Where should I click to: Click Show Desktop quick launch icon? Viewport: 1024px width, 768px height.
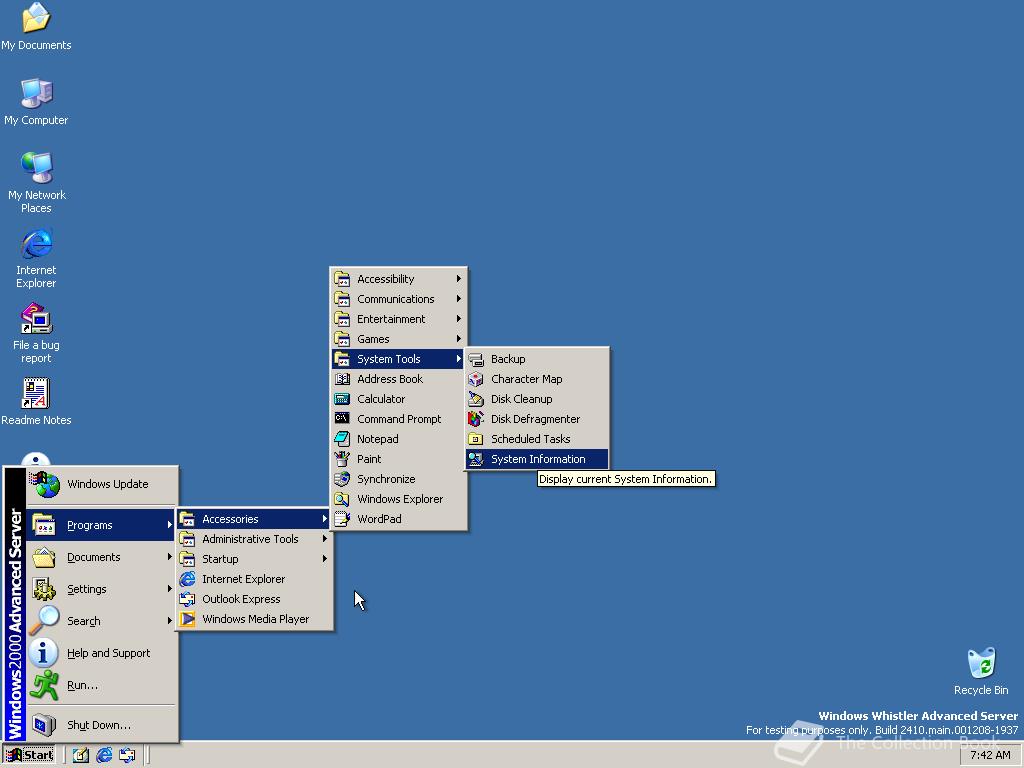(80, 756)
